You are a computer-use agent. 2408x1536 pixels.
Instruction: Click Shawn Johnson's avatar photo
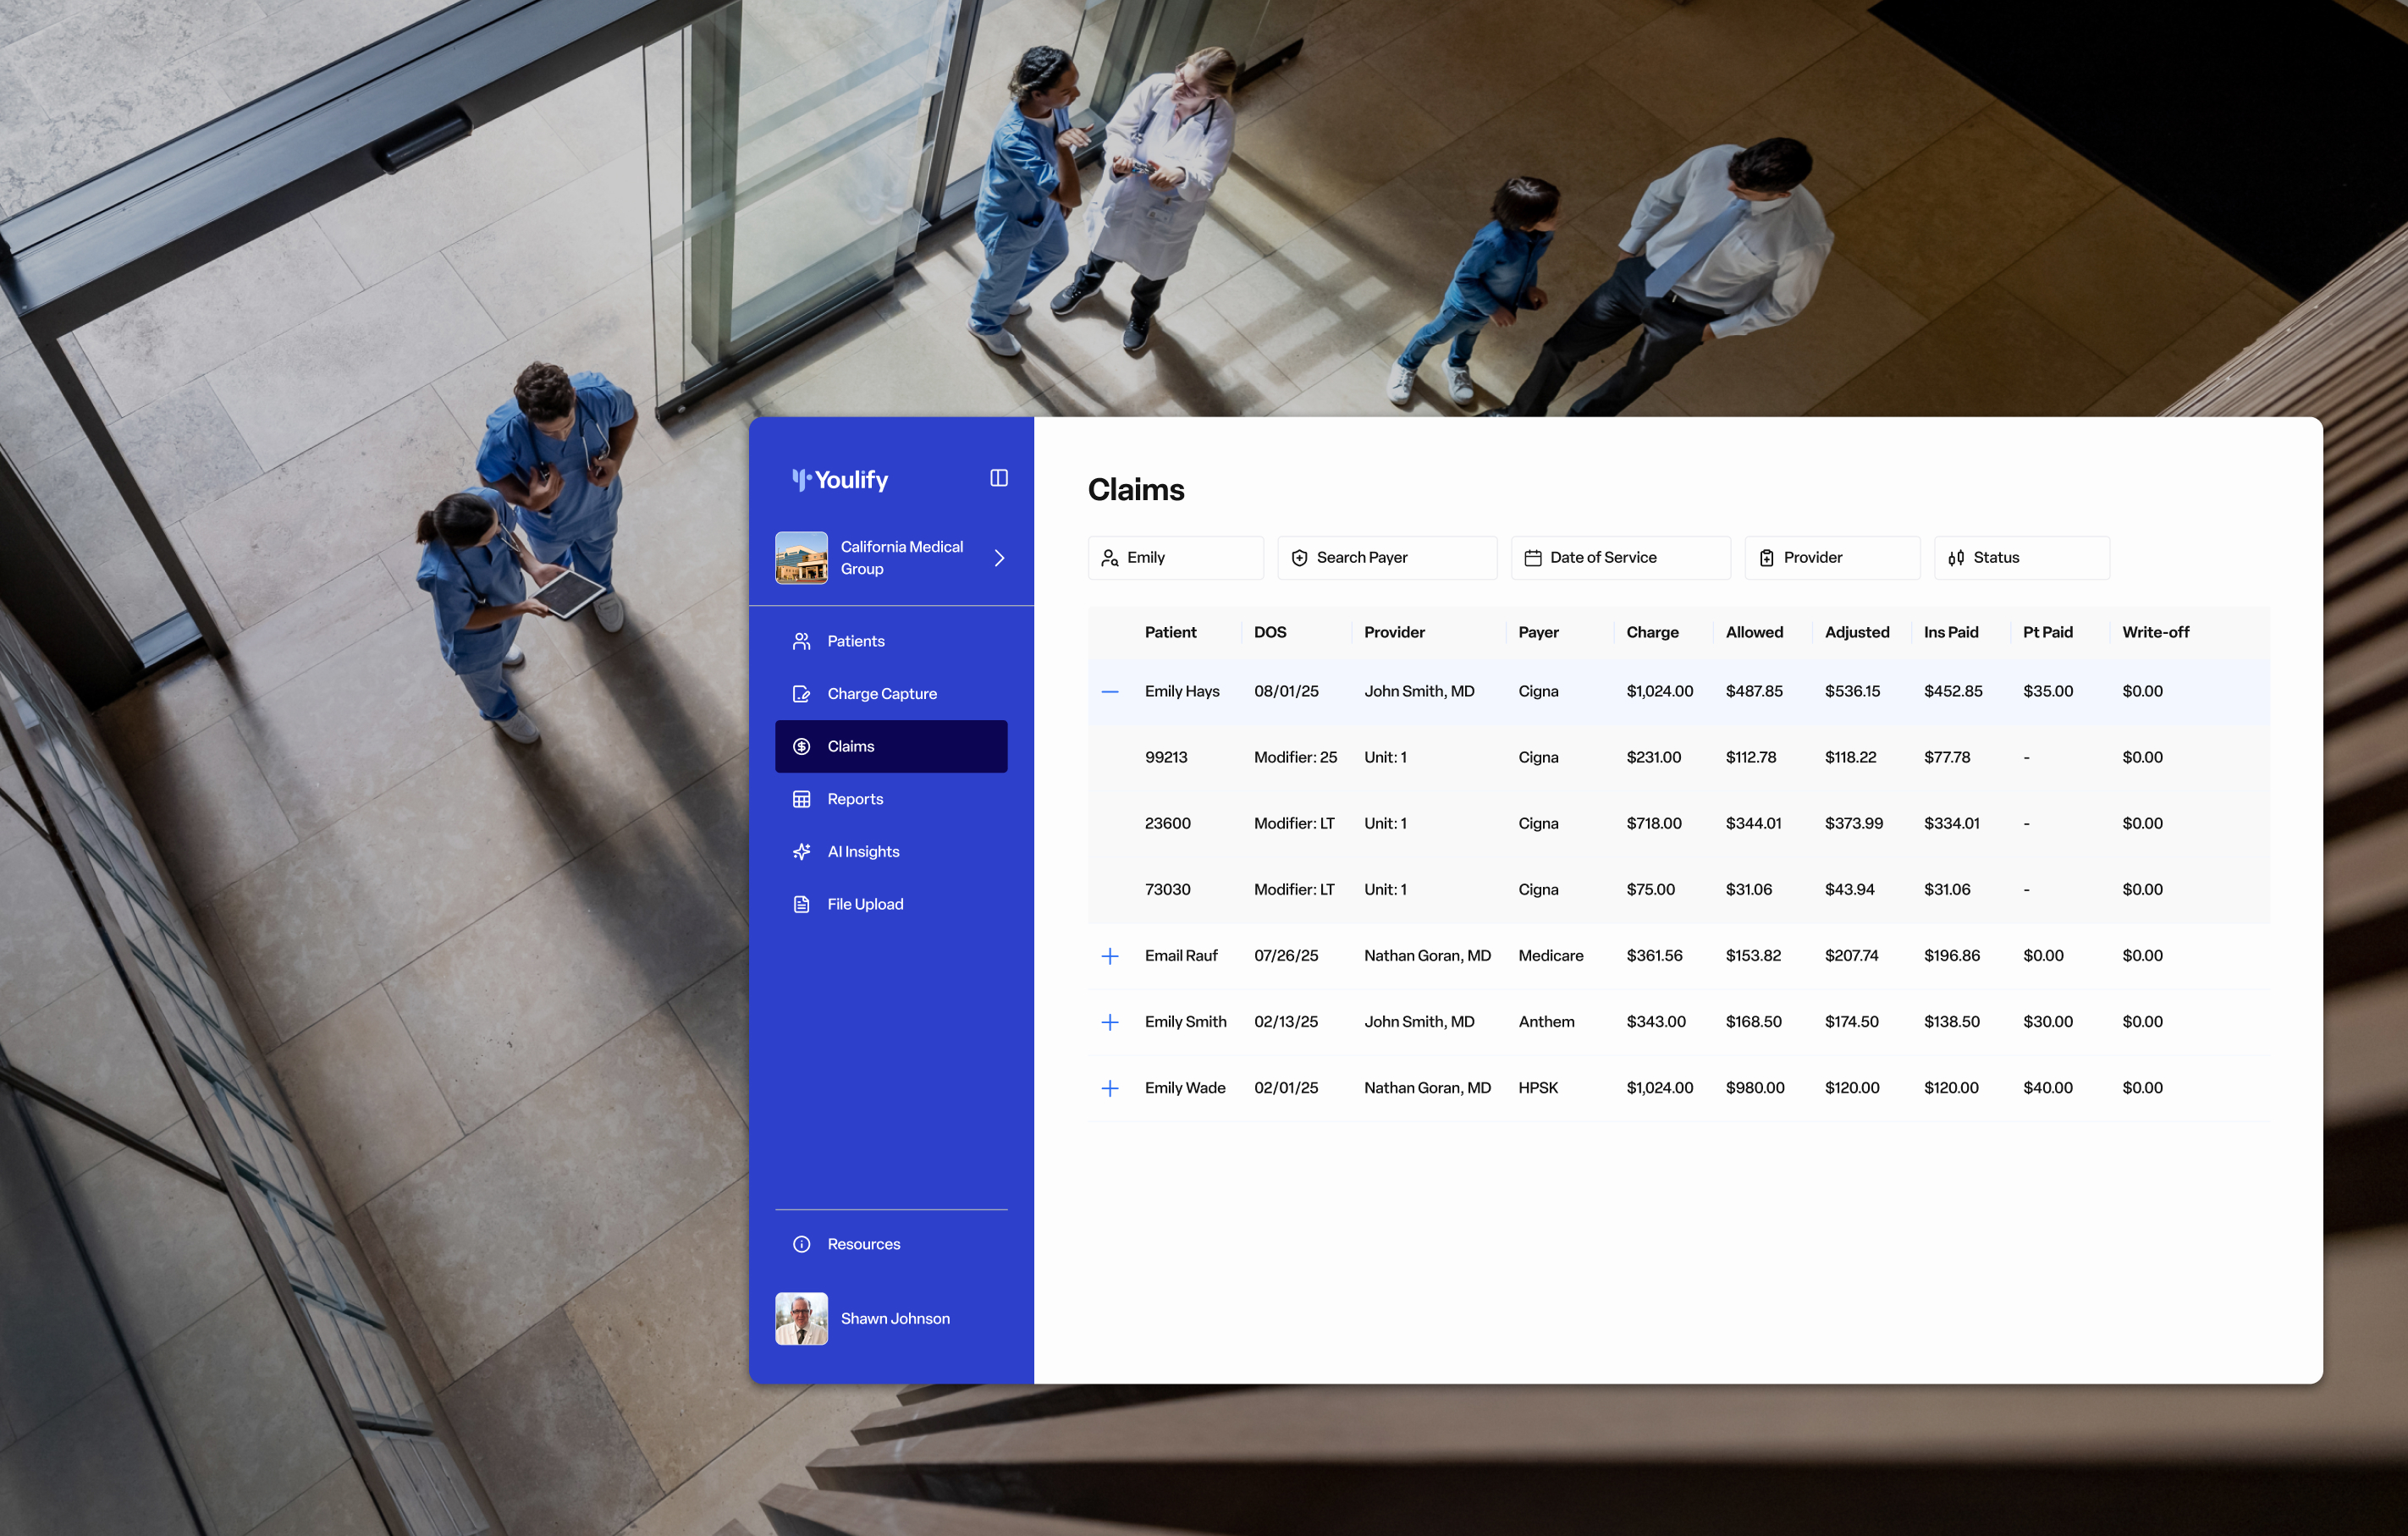point(801,1318)
